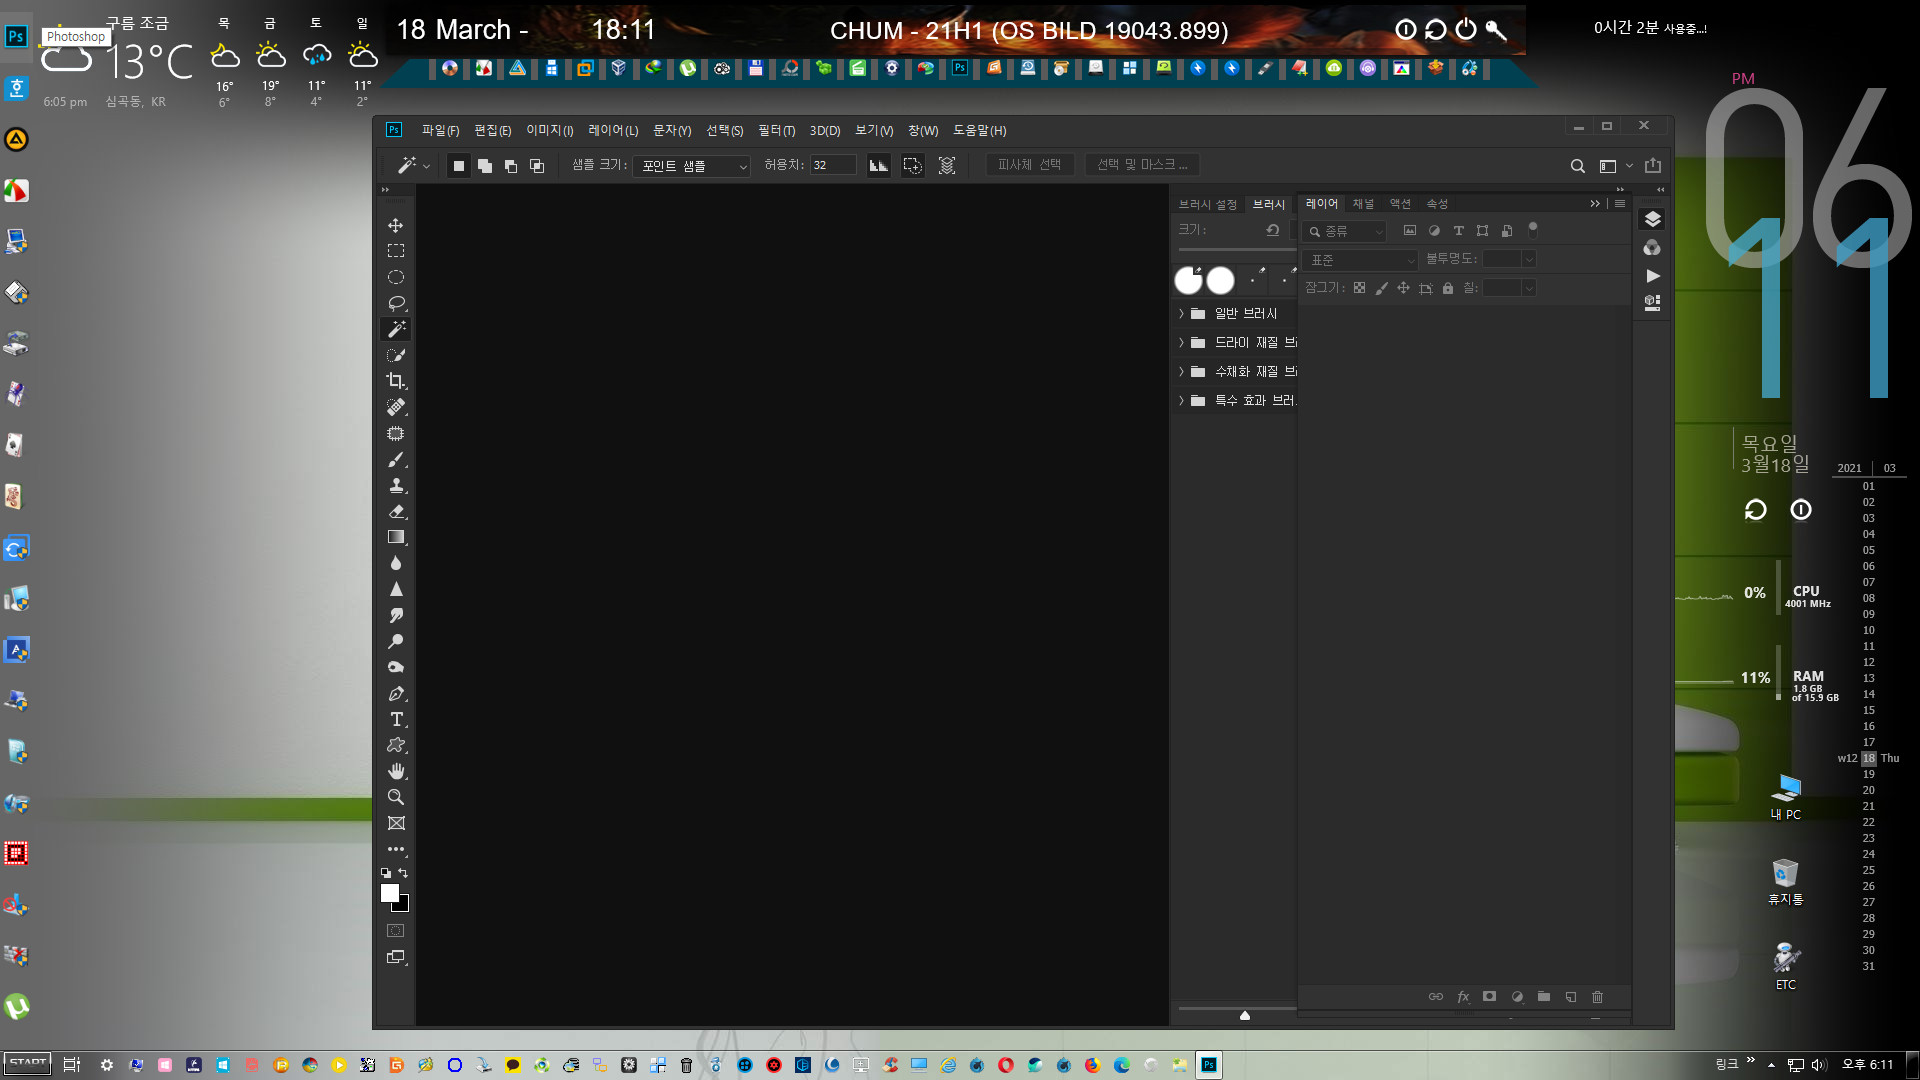Select the Hand tool
Screen dimensions: 1920x1080
coord(396,771)
